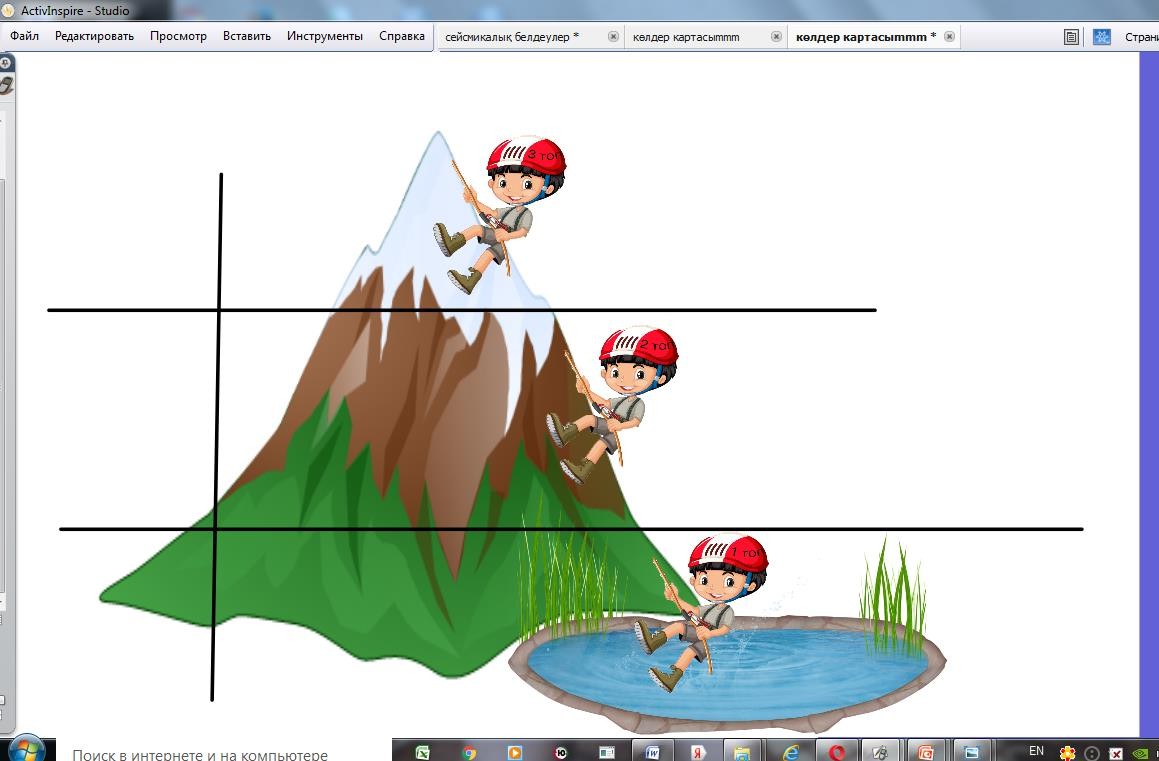Open the Просмотр menu
This screenshot has width=1159, height=761.
point(178,35)
